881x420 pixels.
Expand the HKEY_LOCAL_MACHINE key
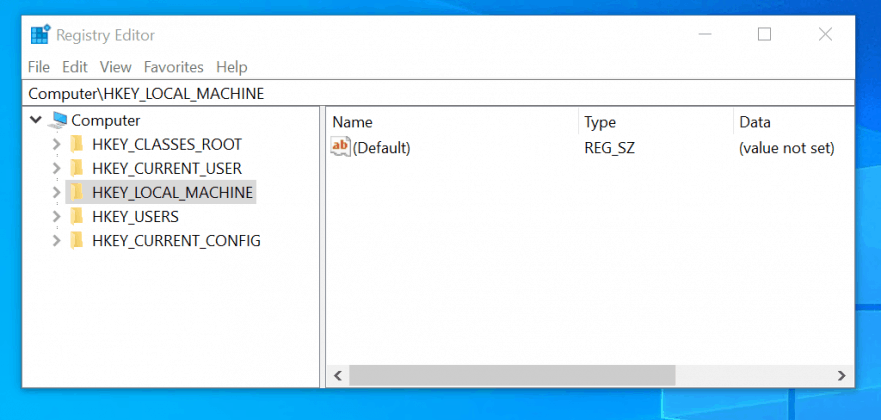[56, 192]
